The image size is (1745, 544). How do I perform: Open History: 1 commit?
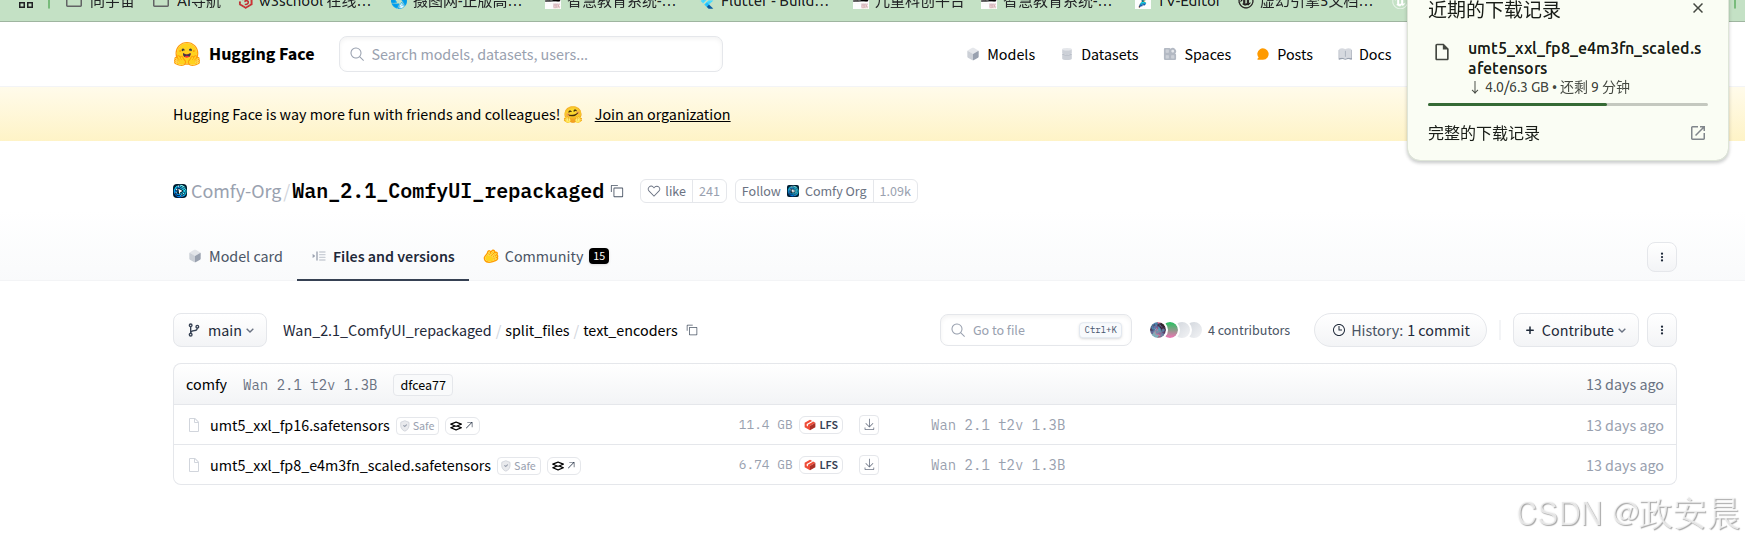1400,330
